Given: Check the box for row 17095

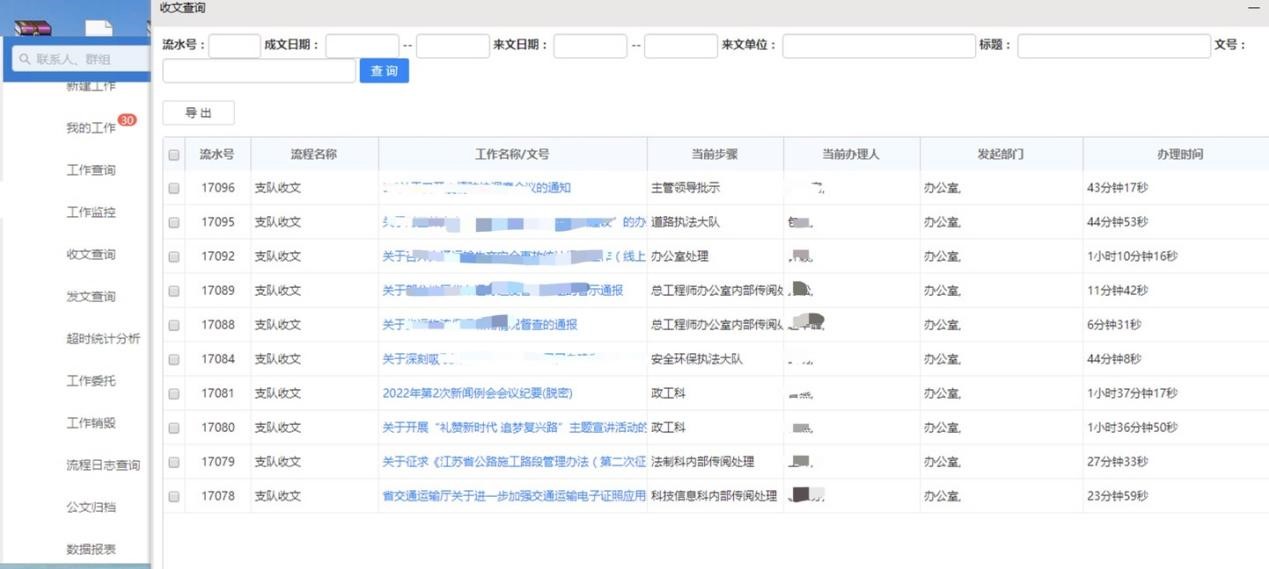Looking at the screenshot, I should (x=174, y=222).
